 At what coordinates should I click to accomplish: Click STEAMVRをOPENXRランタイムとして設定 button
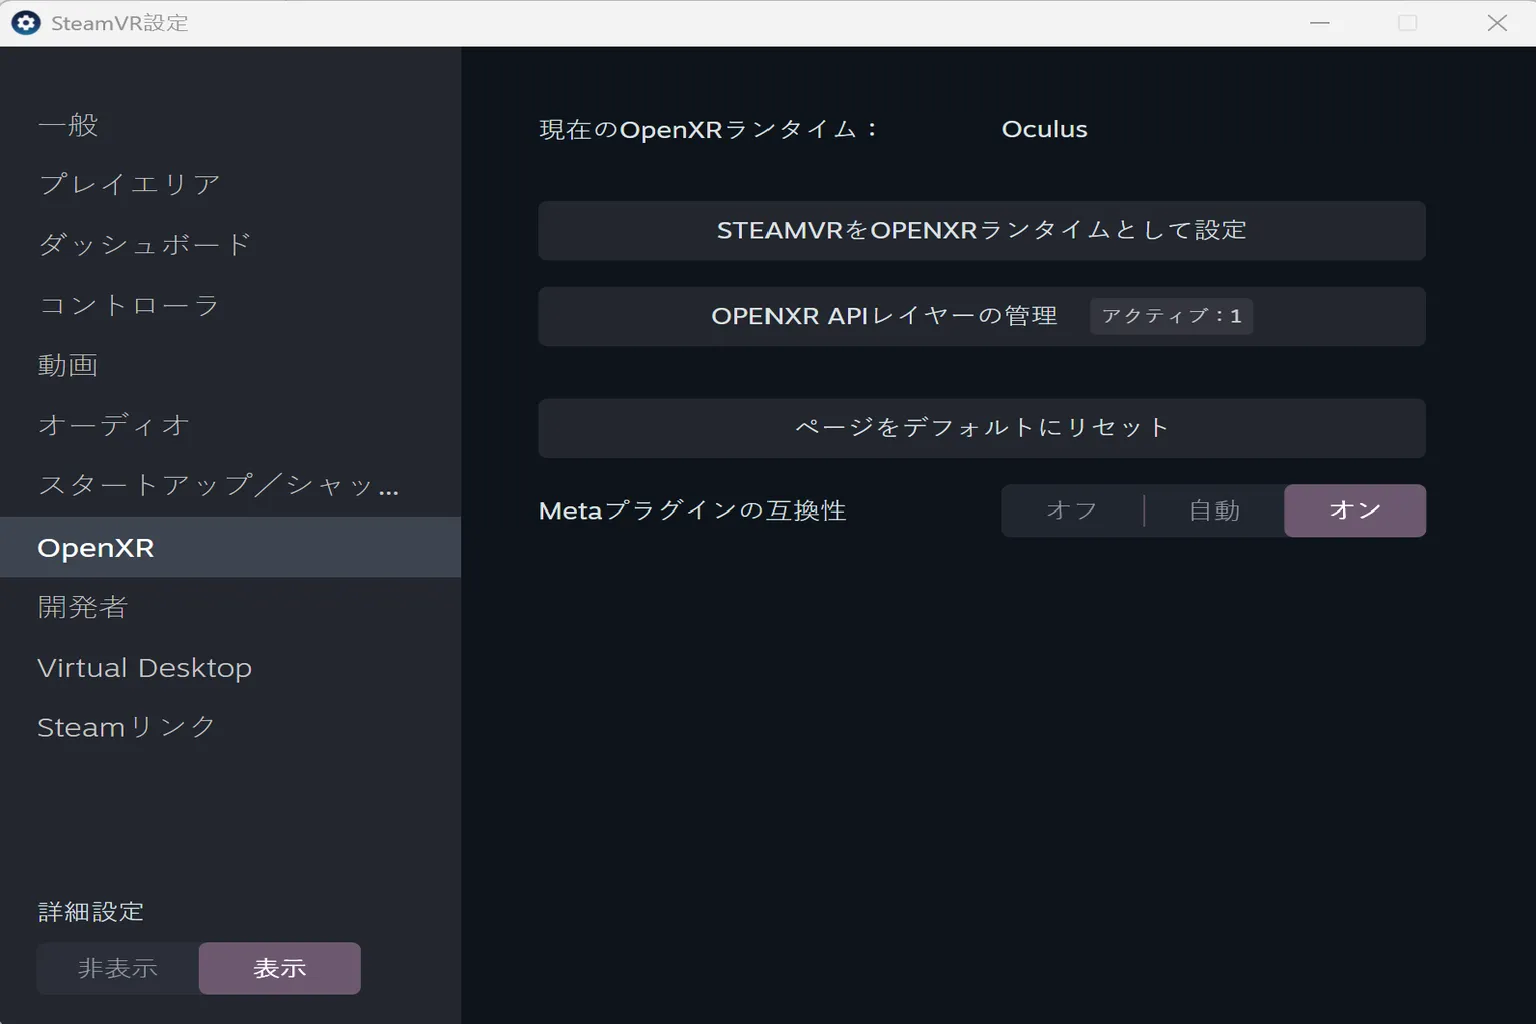coord(982,231)
